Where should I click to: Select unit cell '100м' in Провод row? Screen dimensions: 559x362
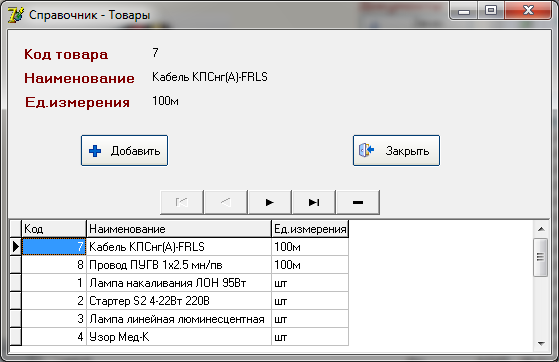pyautogui.click(x=310, y=265)
